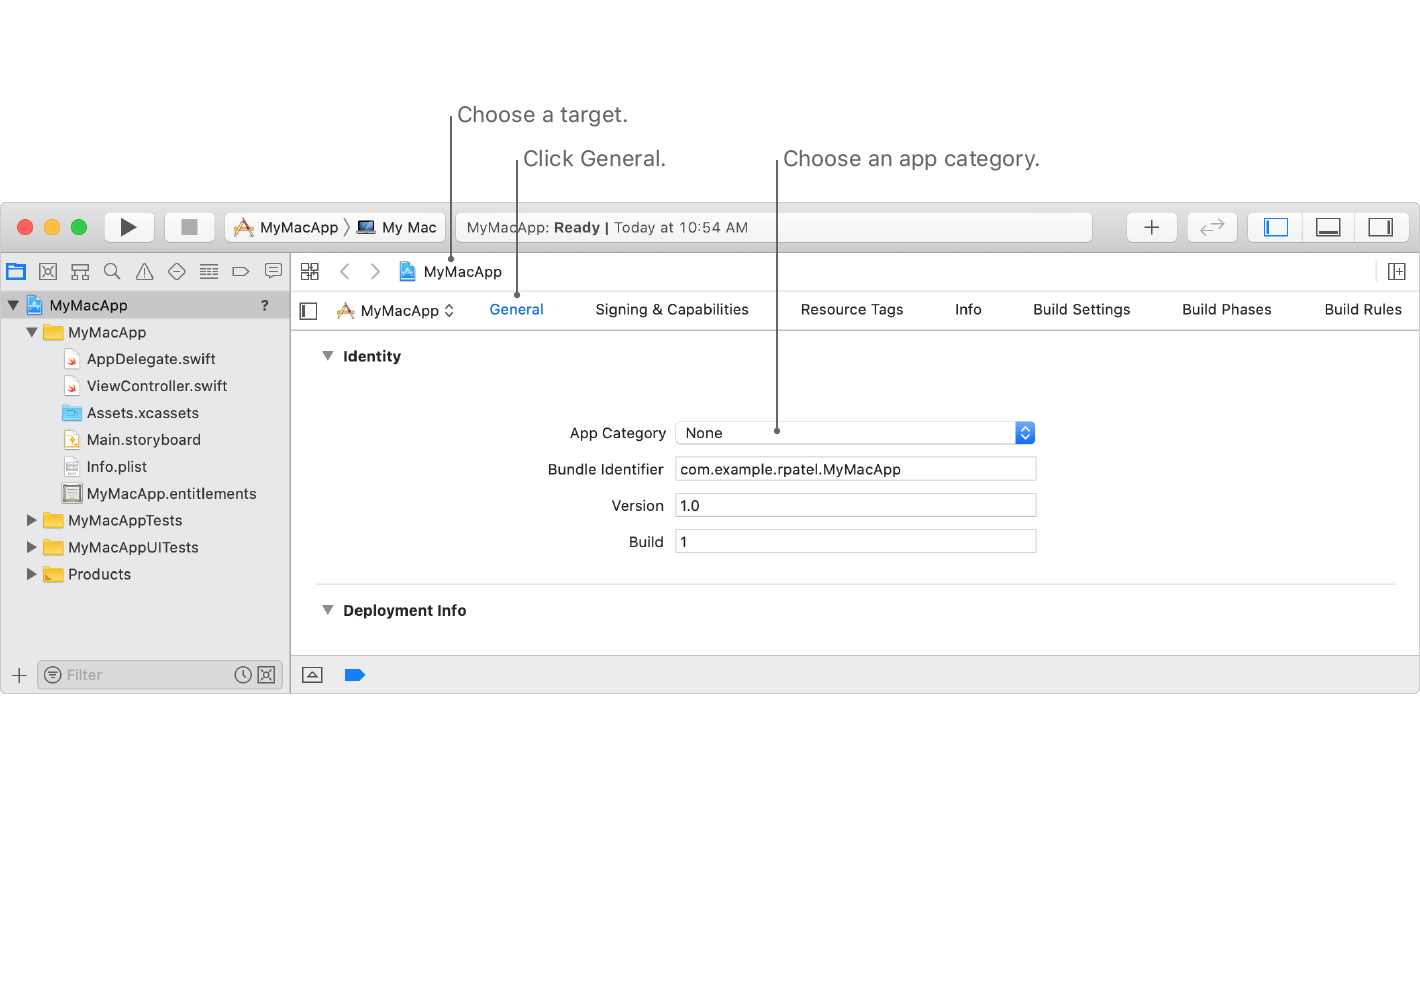
Task: Open the App Category dropdown
Action: pos(855,433)
